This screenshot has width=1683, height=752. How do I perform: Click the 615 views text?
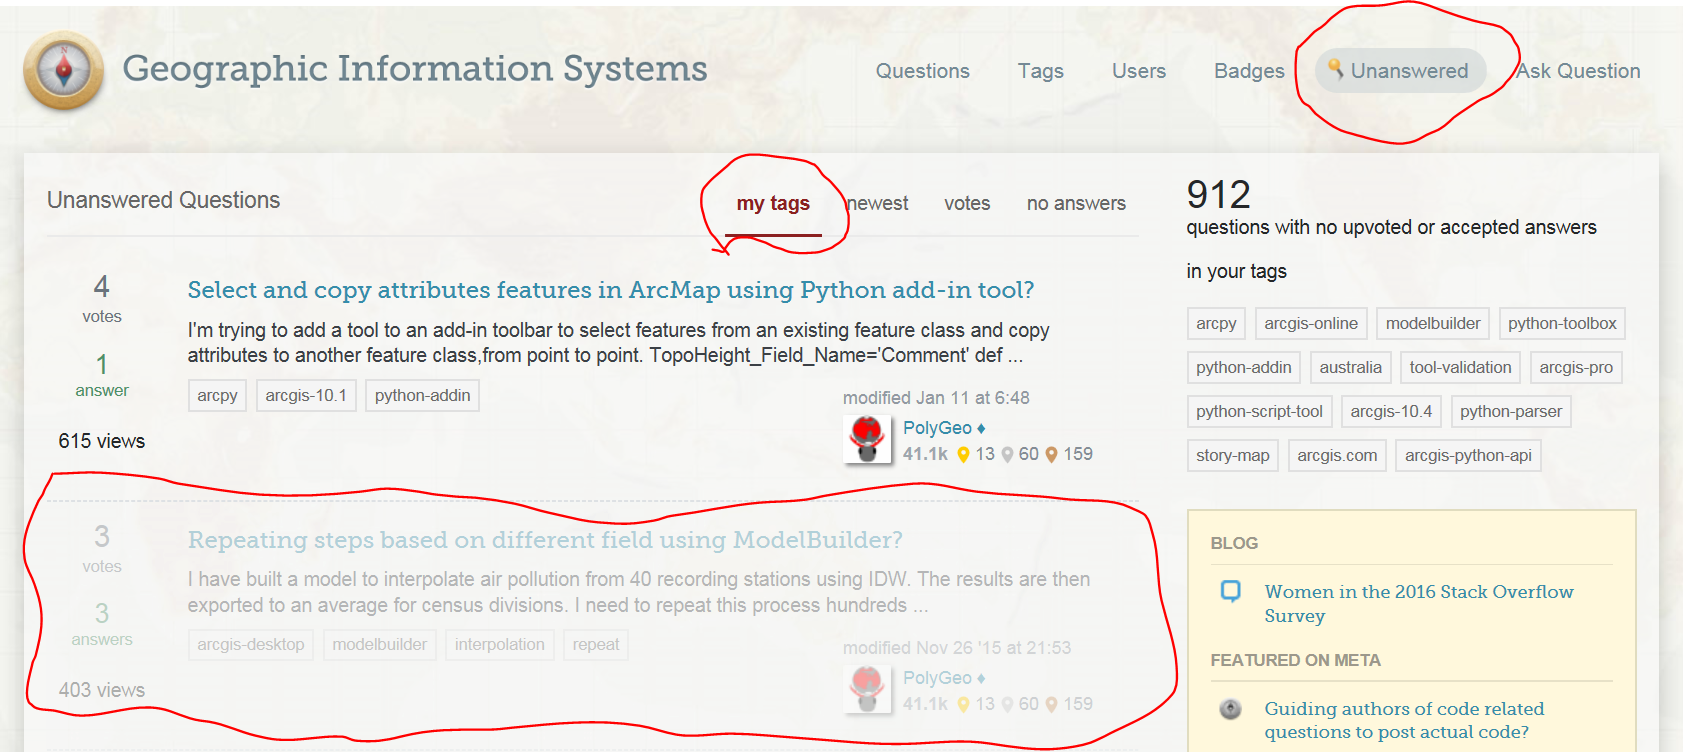(102, 441)
